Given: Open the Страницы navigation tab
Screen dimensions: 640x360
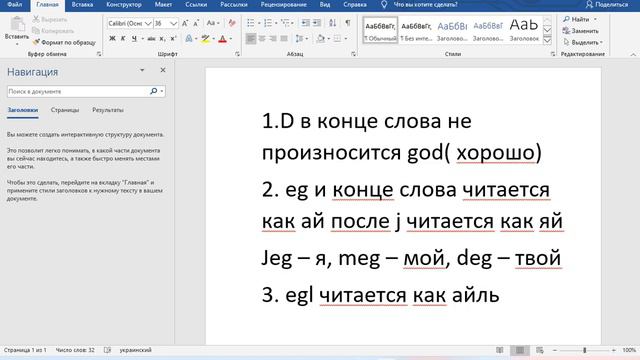Looking at the screenshot, I should (x=65, y=110).
